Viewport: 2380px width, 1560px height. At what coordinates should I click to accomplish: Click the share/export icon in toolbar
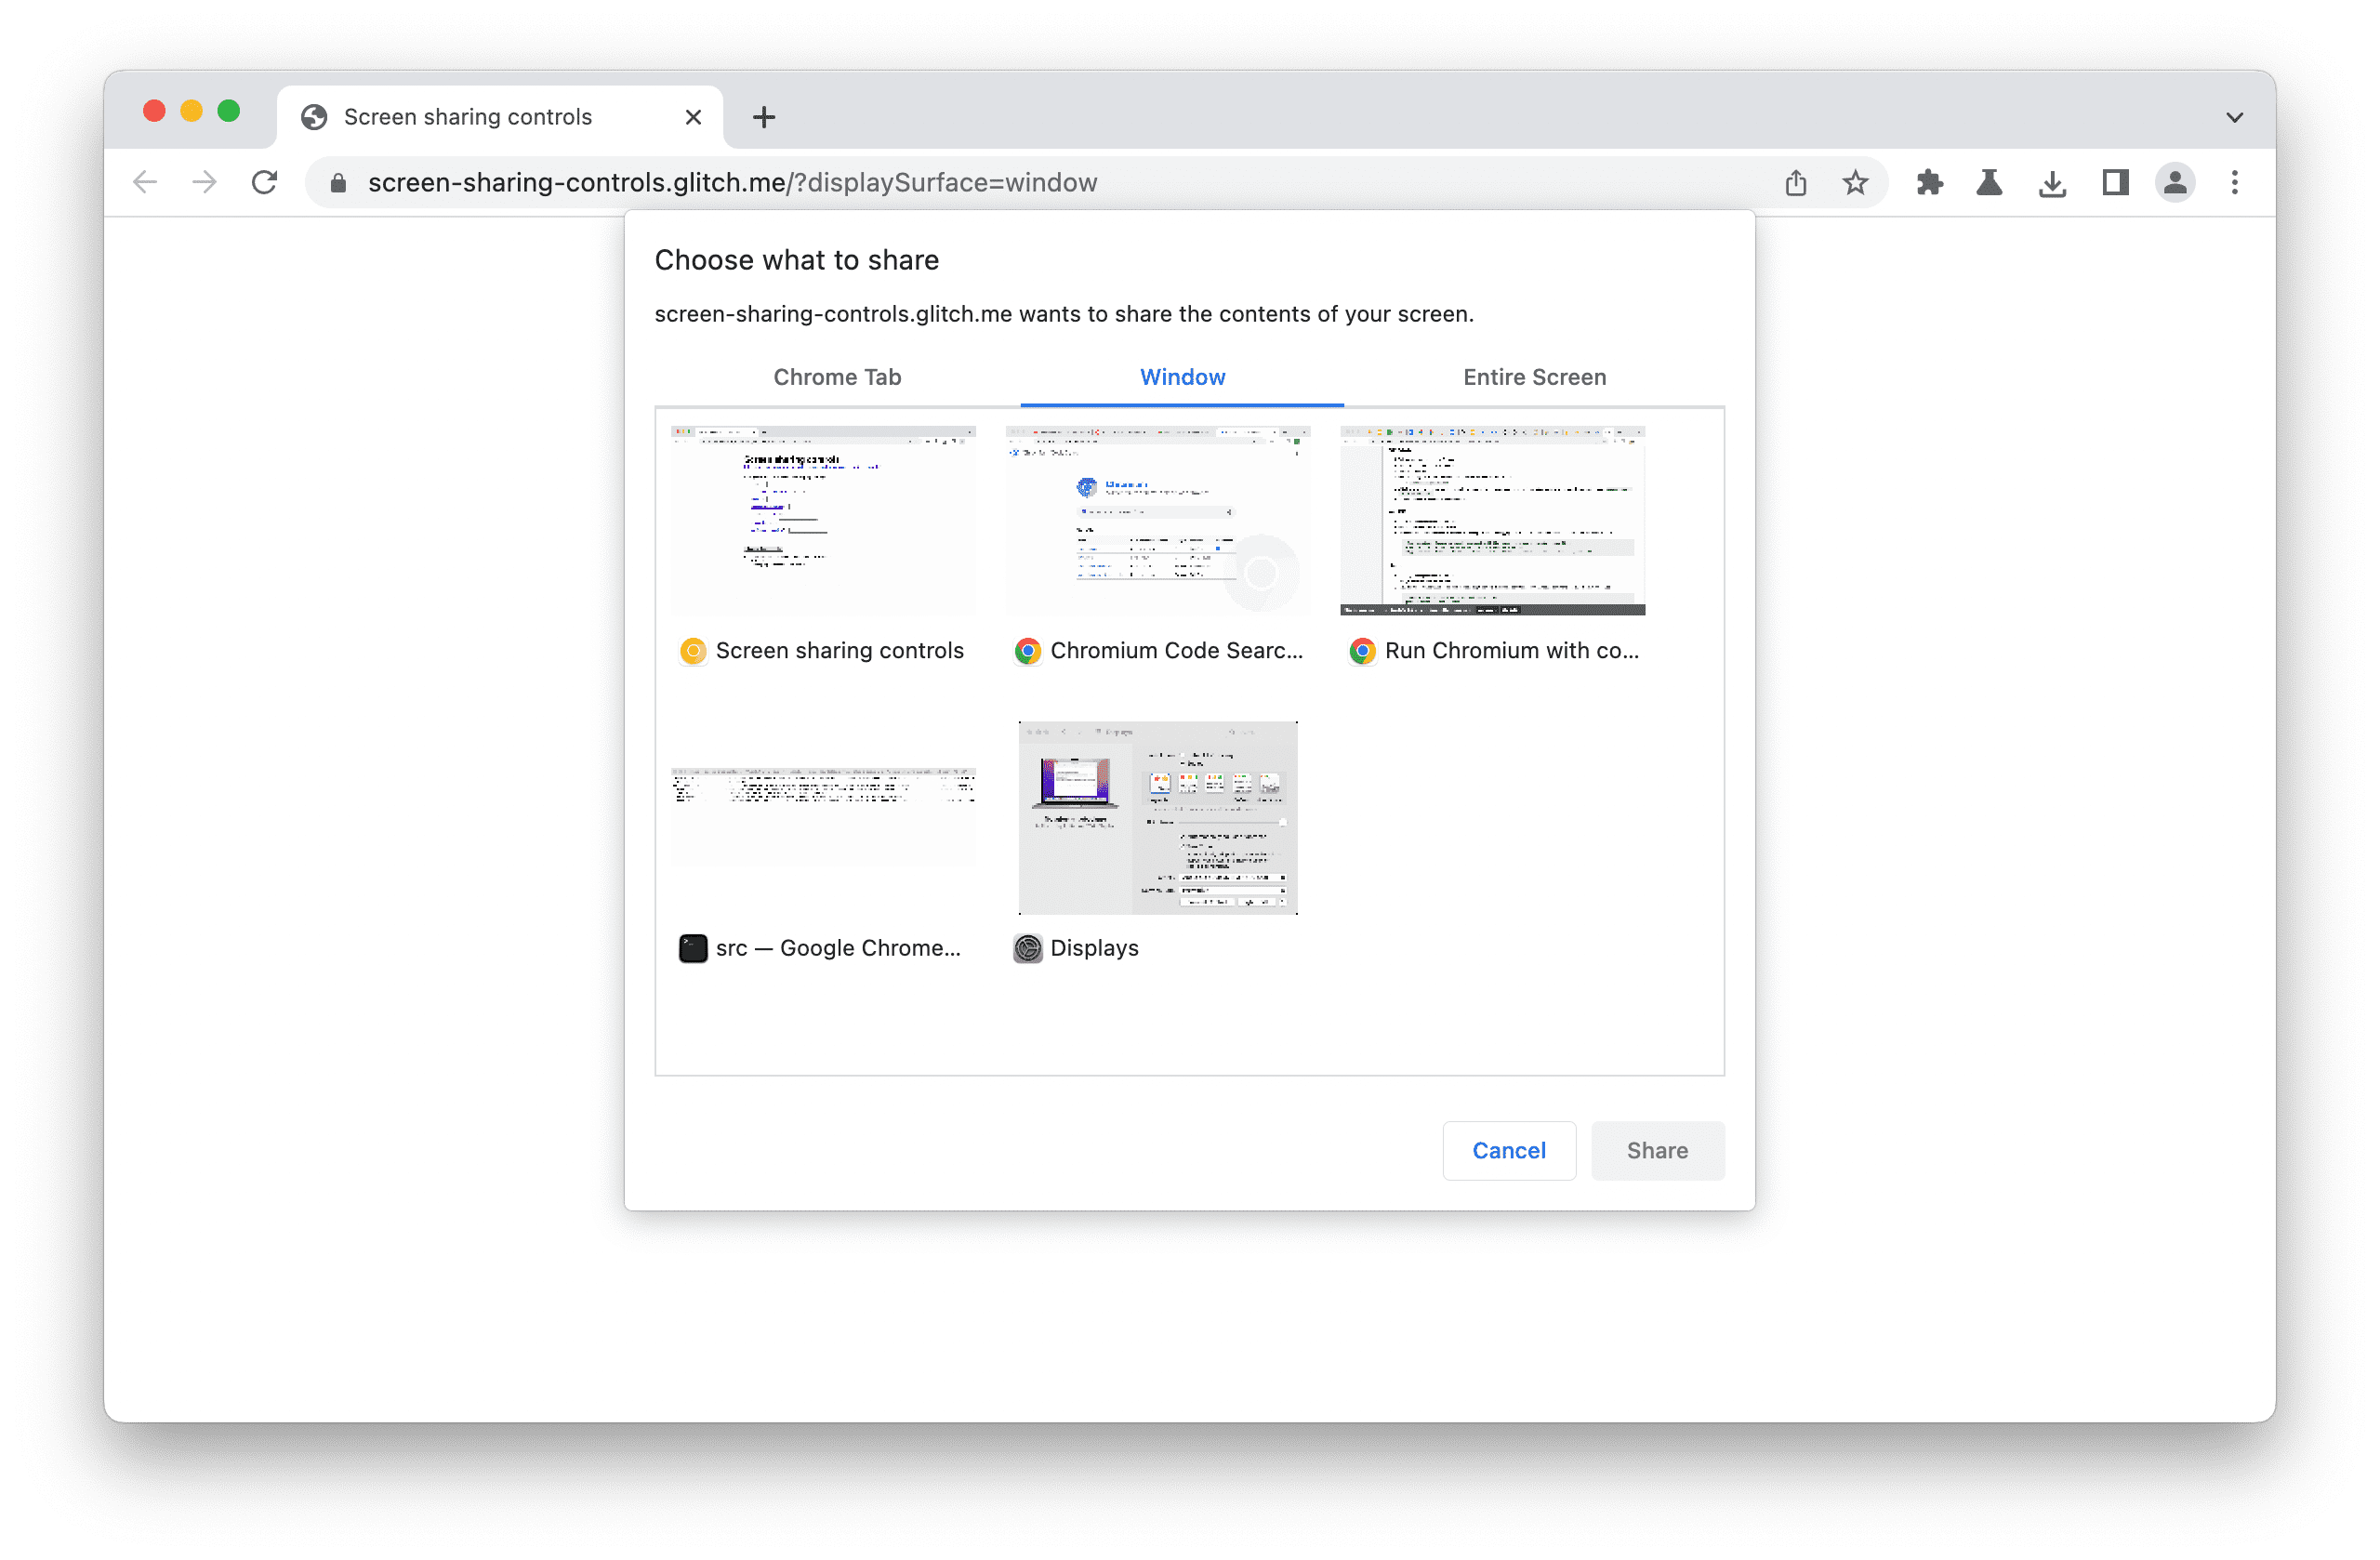tap(1799, 183)
